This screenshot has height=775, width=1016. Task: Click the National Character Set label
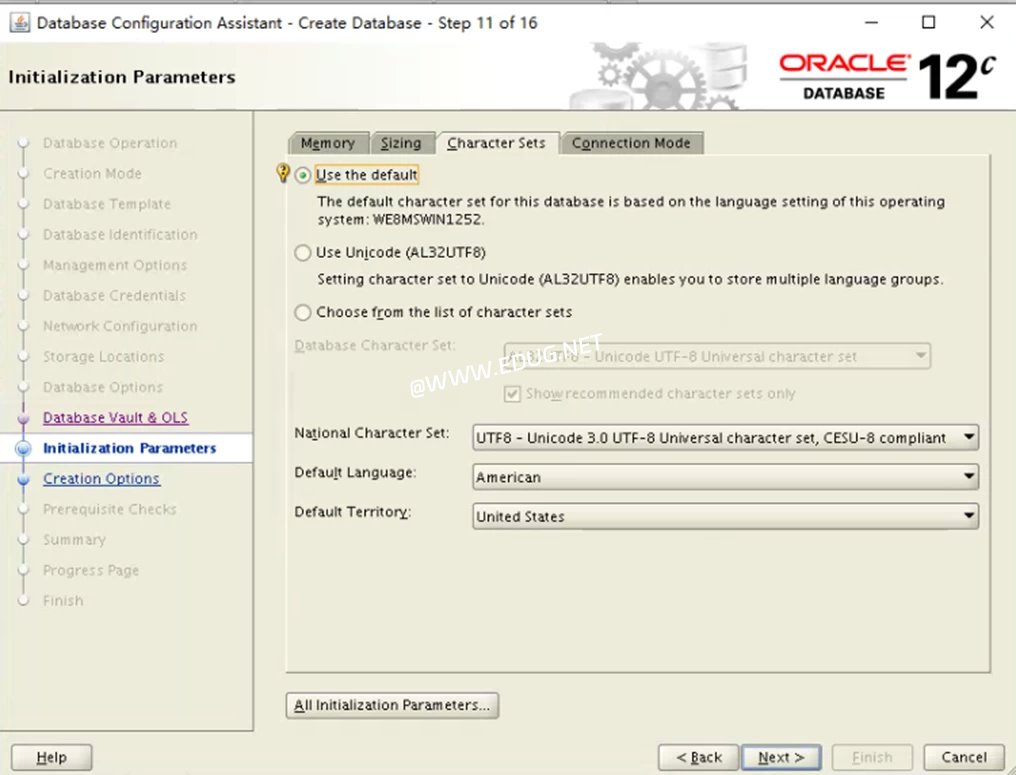(x=372, y=433)
